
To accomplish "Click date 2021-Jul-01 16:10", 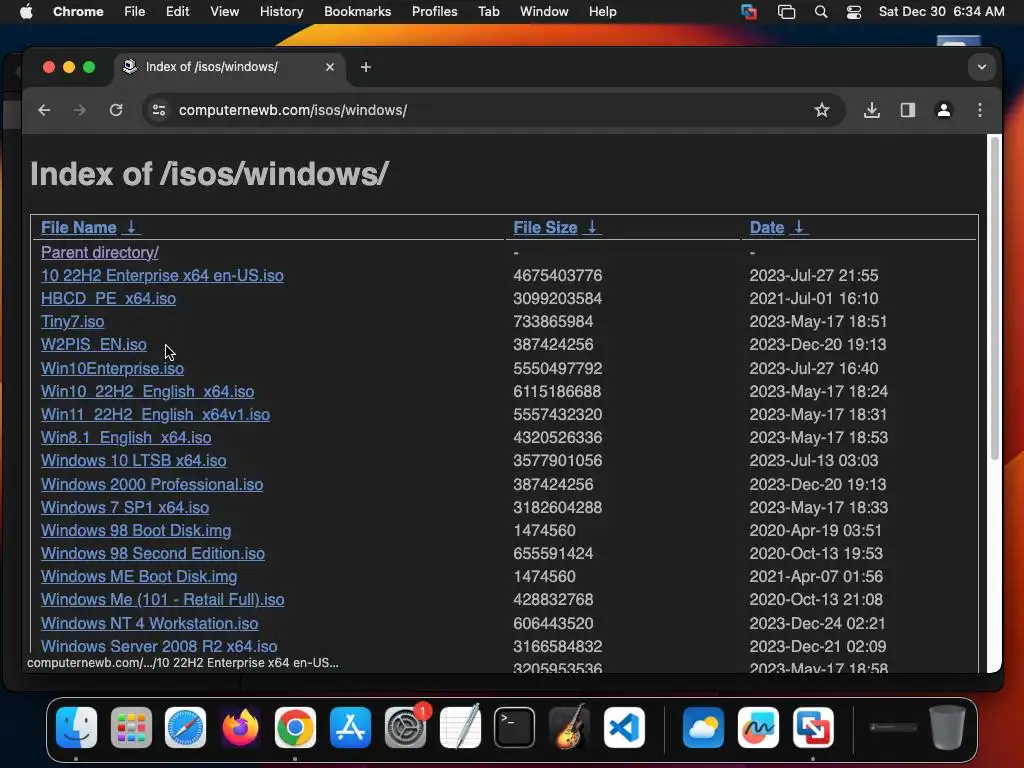I will click(814, 298).
